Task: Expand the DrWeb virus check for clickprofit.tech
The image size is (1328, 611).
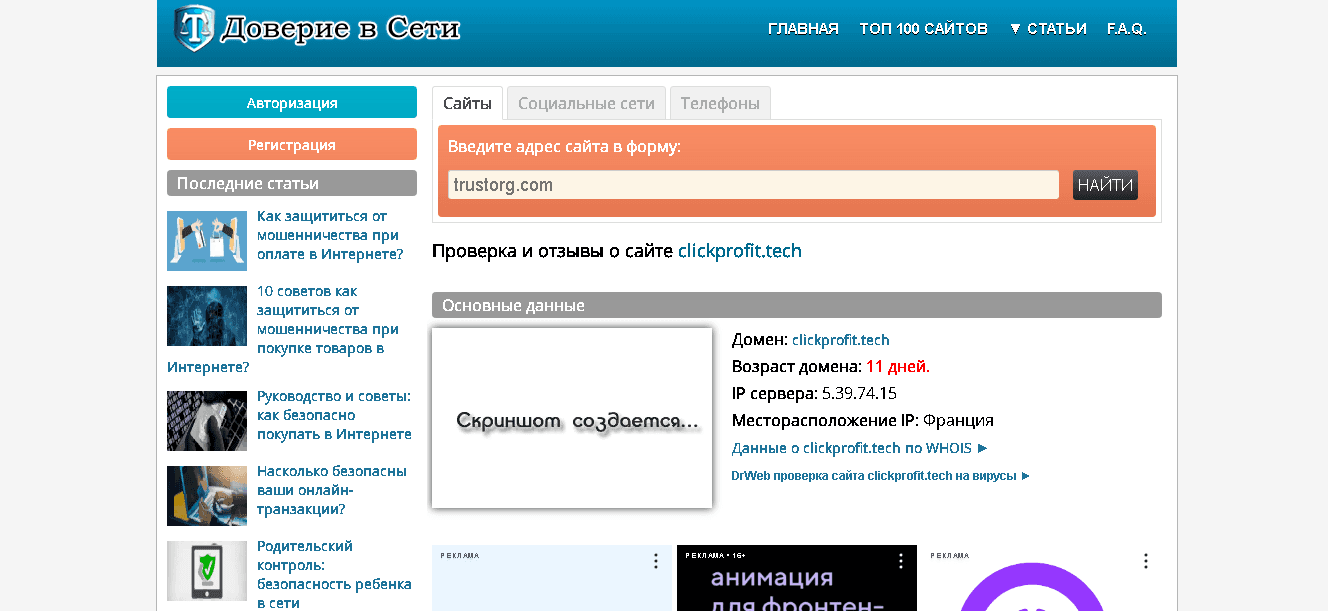Action: (880, 475)
